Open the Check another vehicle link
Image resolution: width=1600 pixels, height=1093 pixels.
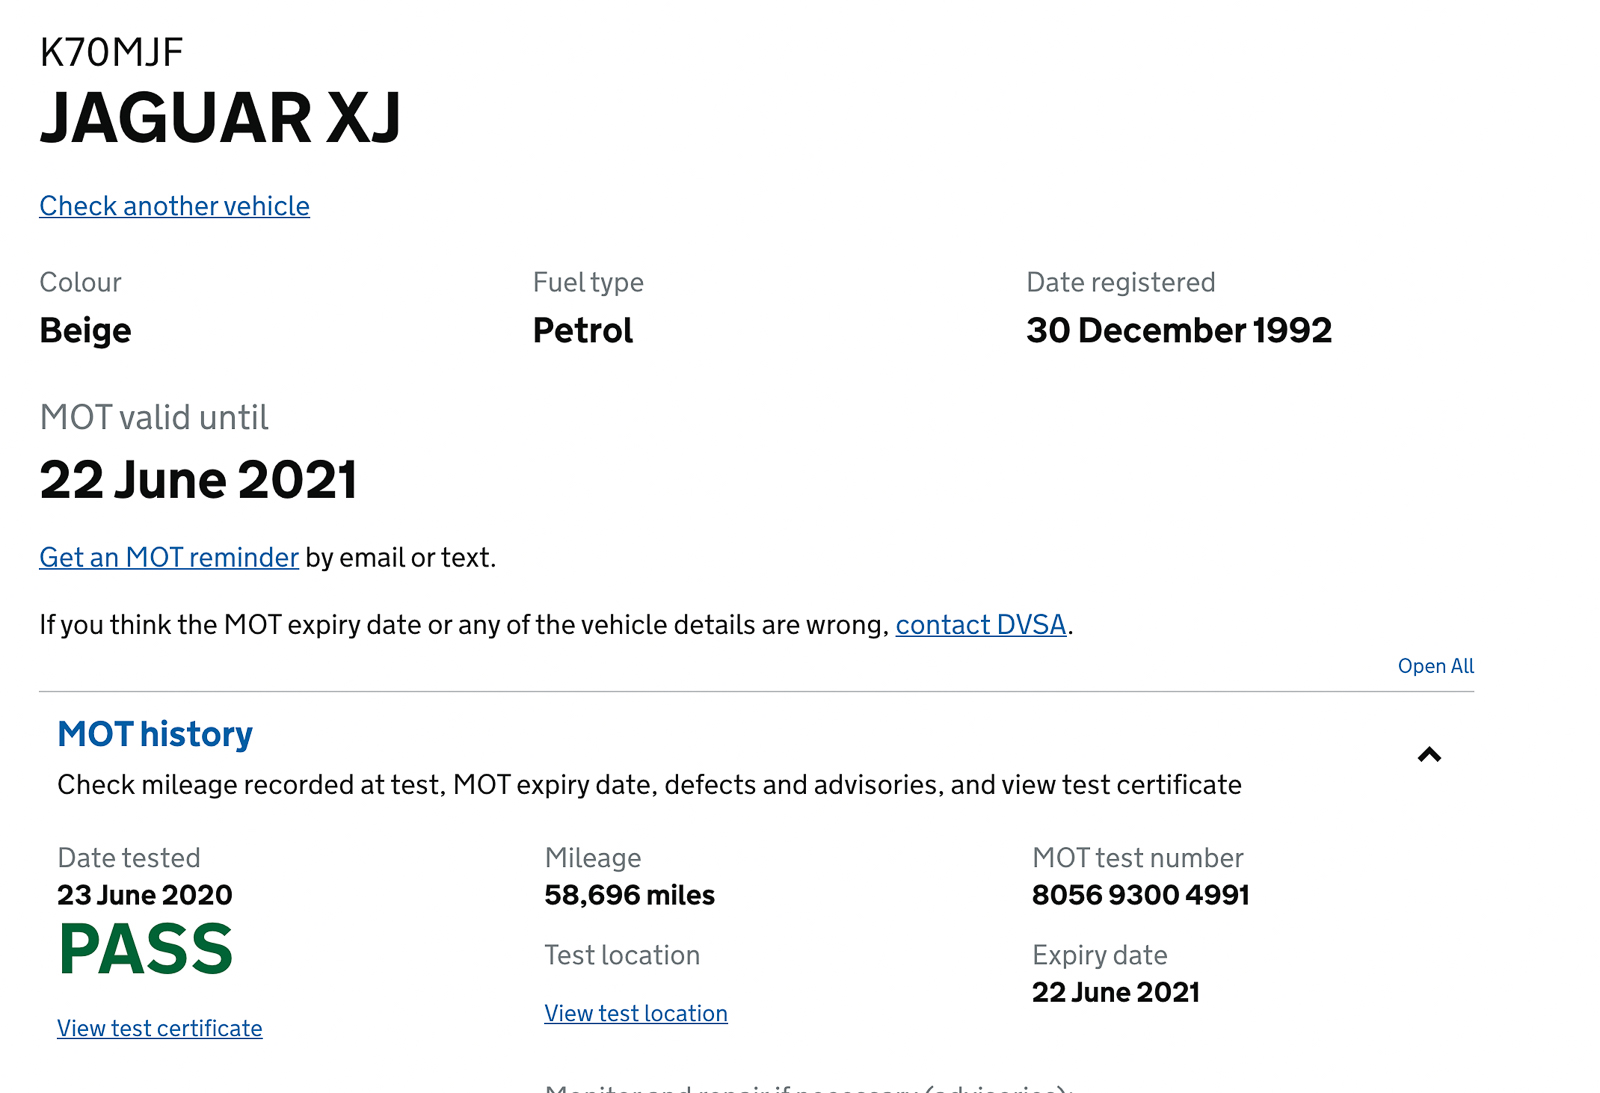pos(174,206)
